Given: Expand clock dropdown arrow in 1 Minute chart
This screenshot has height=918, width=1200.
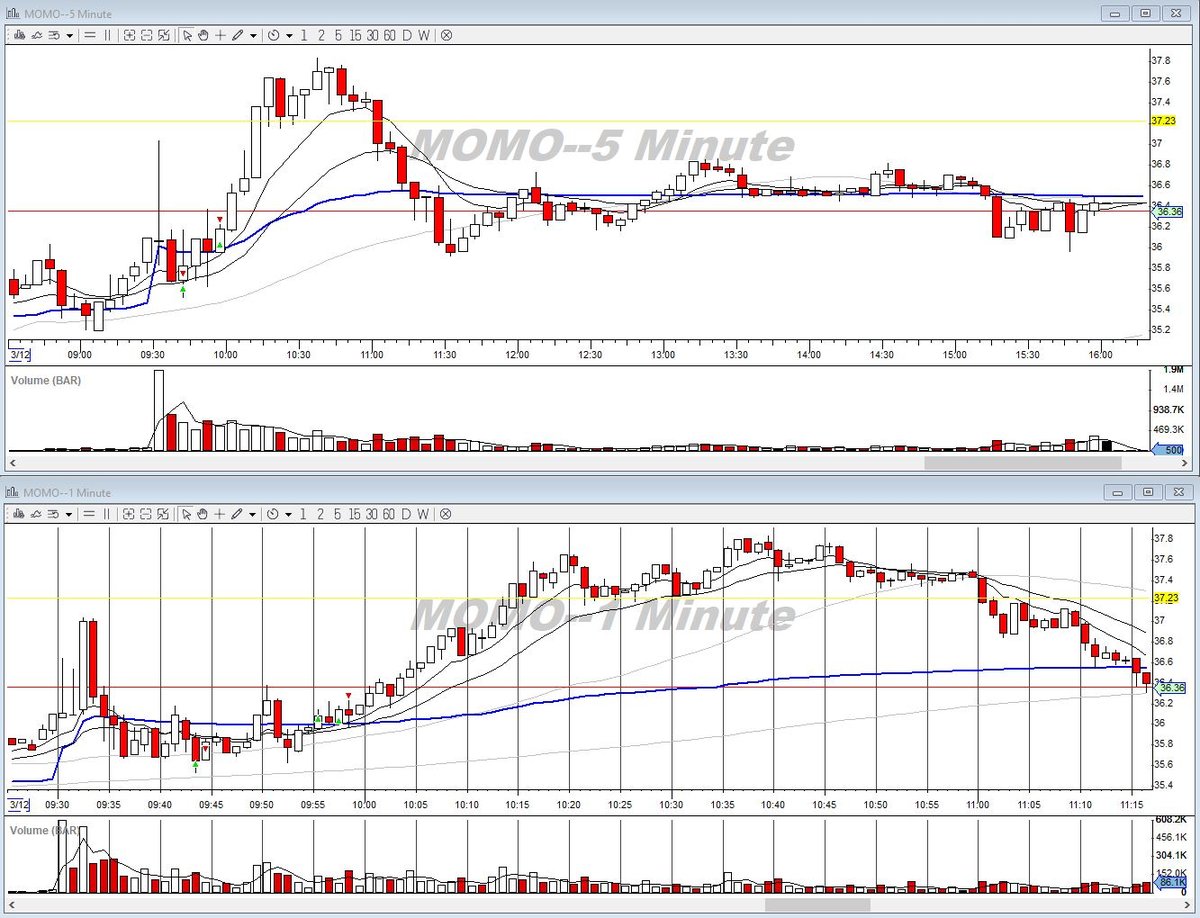Looking at the screenshot, I should (x=289, y=513).
